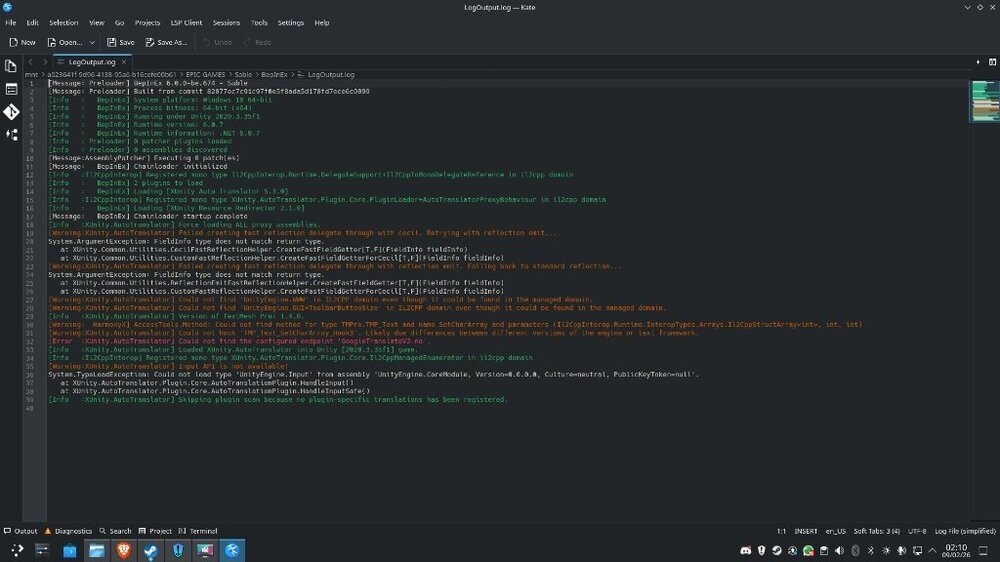Screen dimensions: 1000x562
Task: Click the Open file toolbar button
Action: pos(64,42)
